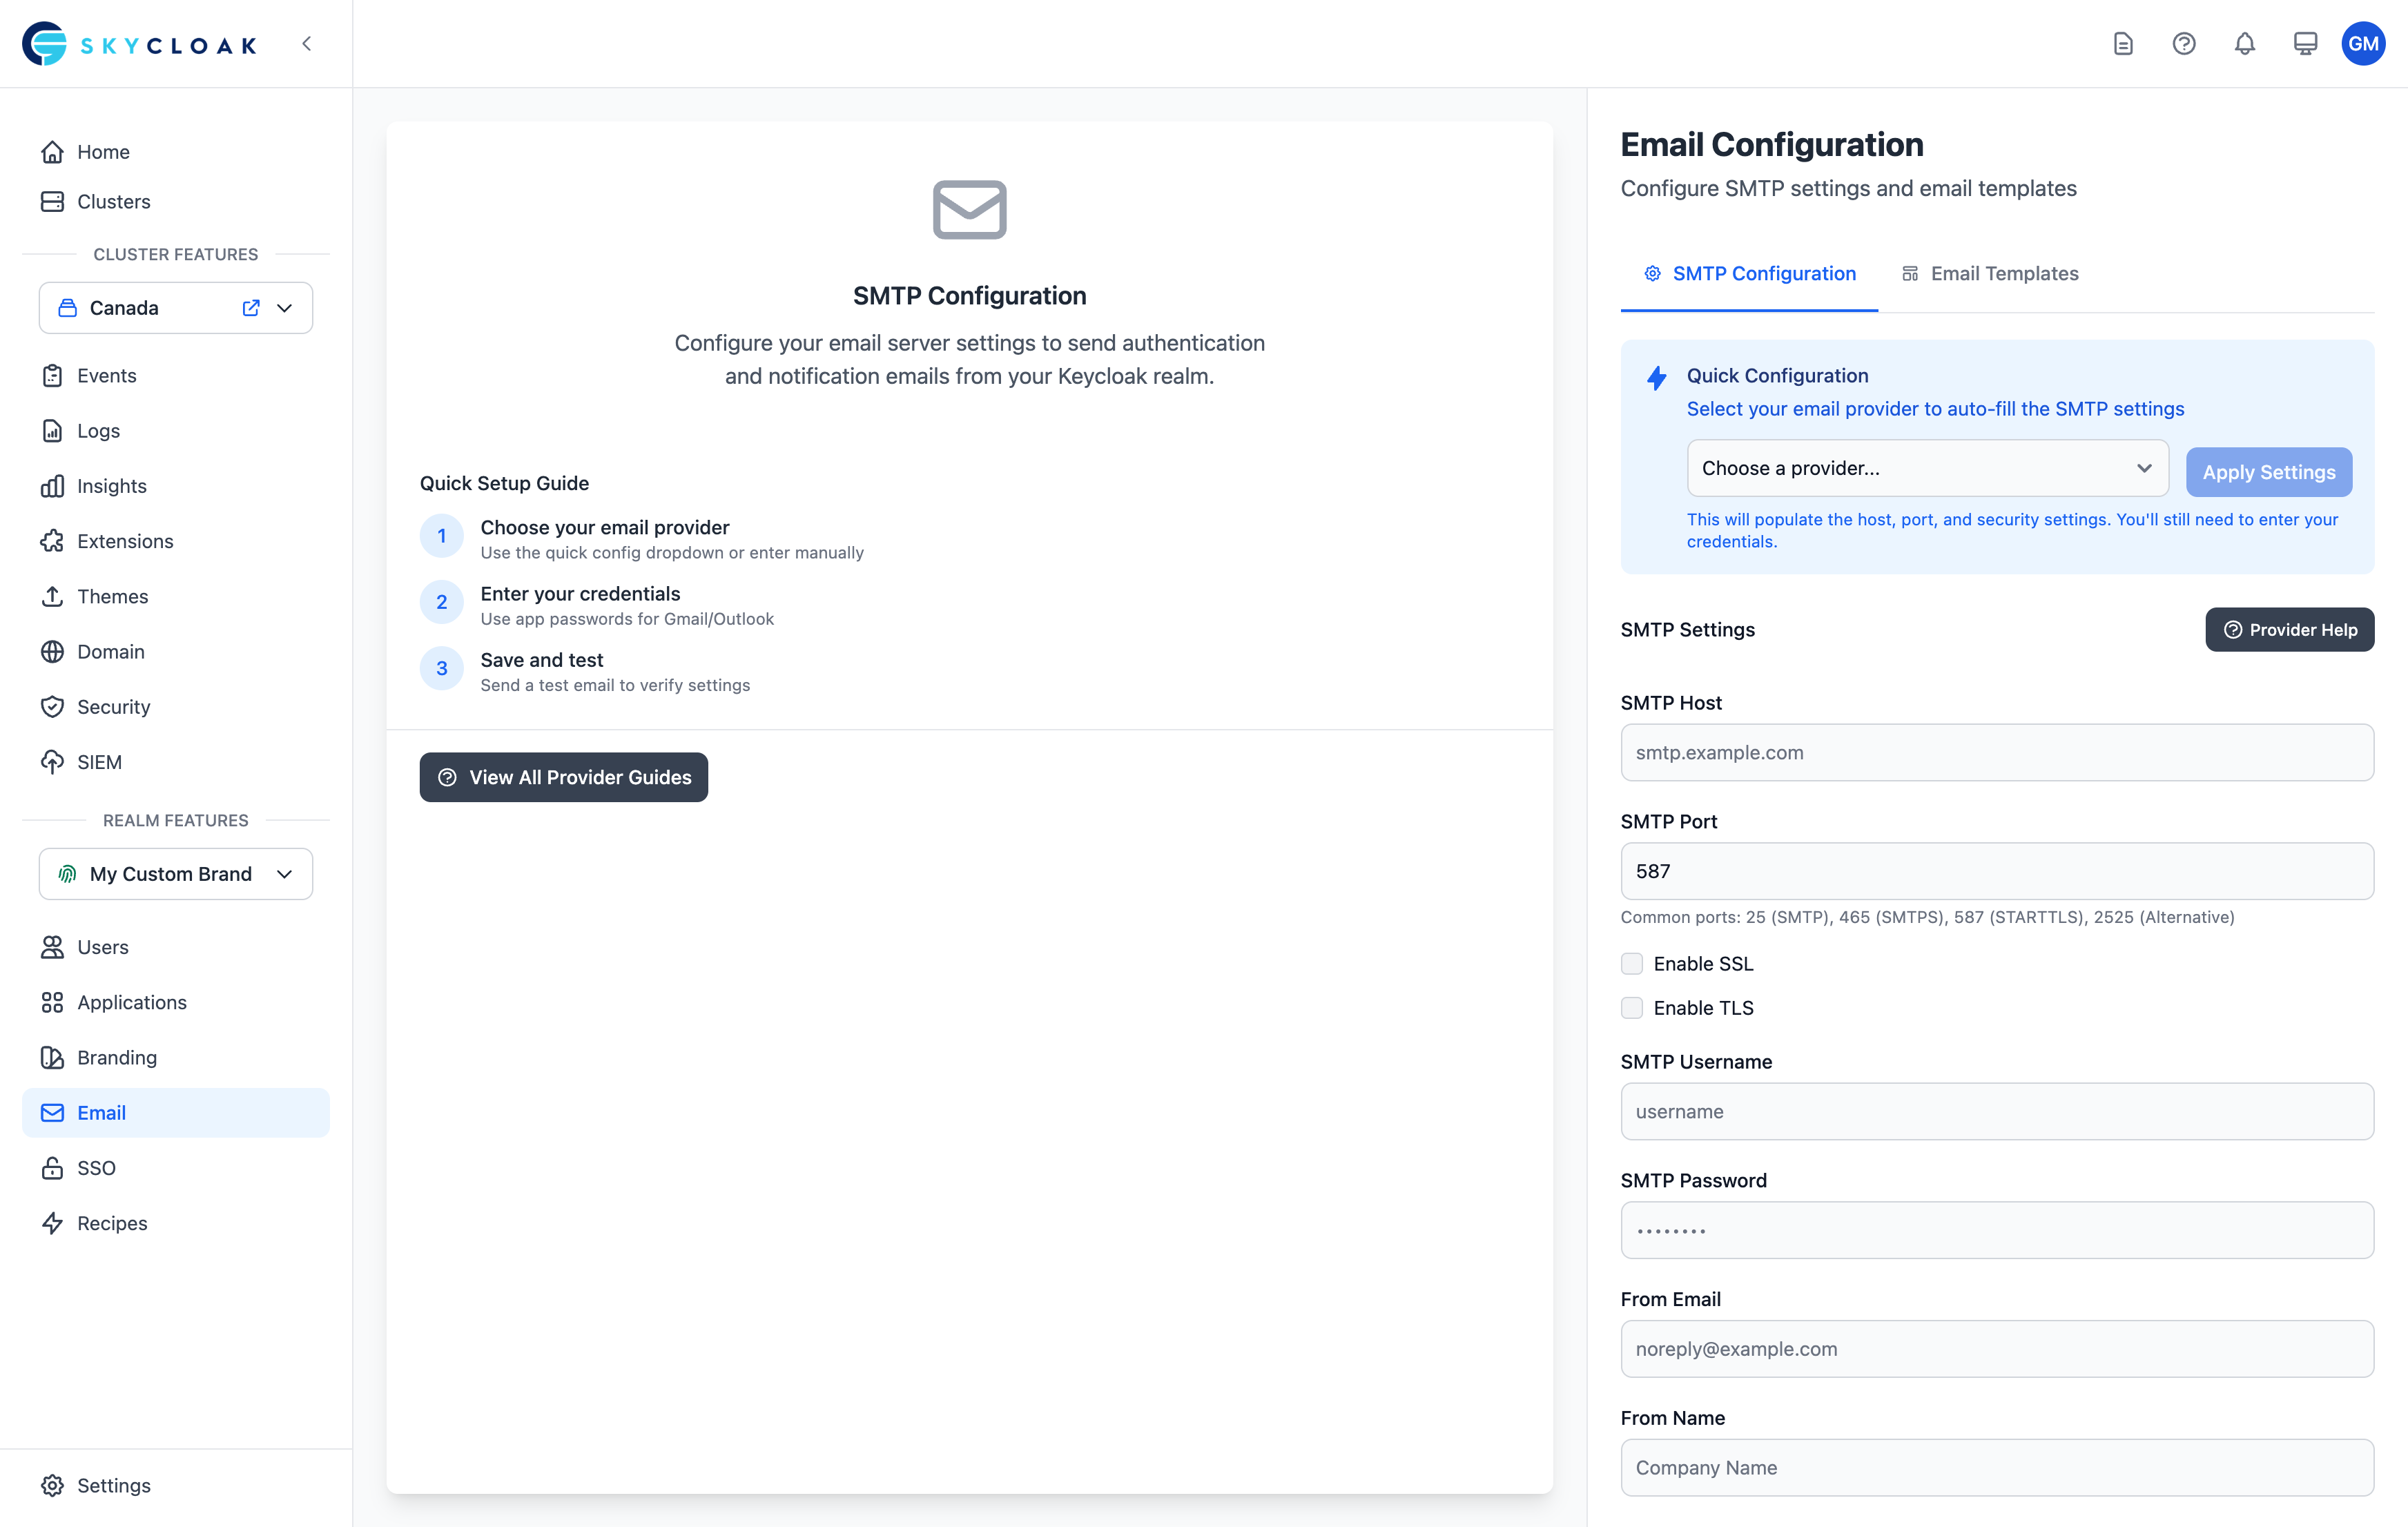The width and height of the screenshot is (2408, 1527).
Task: Click View All Provider Guides
Action: (563, 777)
